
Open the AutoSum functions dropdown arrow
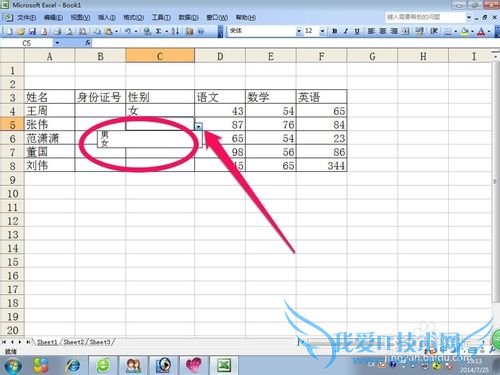point(166,31)
